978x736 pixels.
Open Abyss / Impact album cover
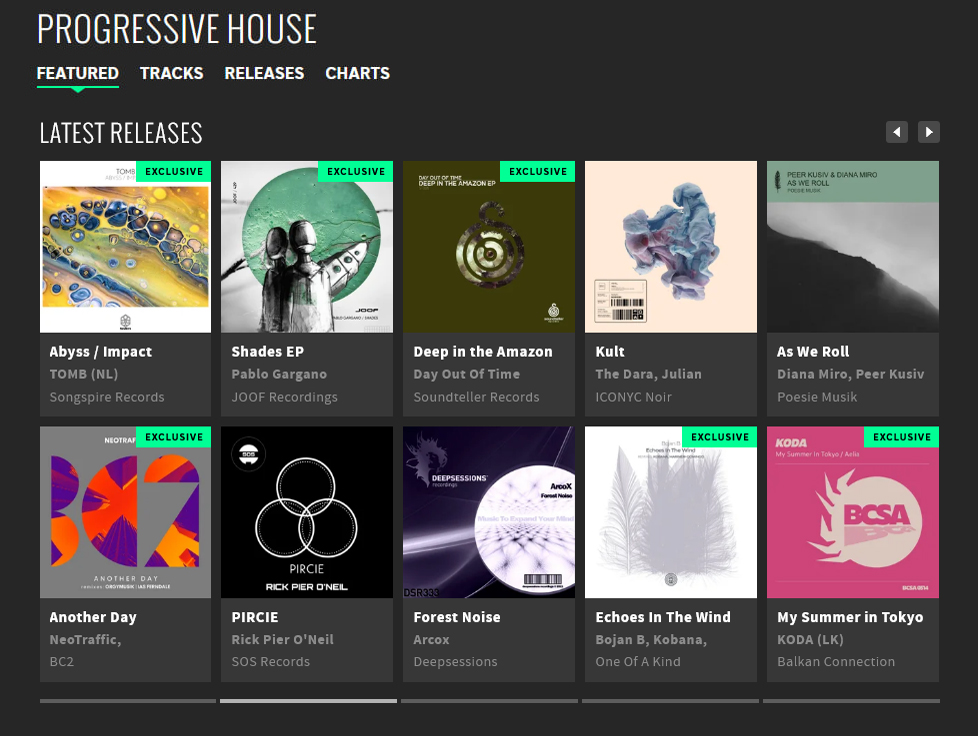tap(125, 247)
